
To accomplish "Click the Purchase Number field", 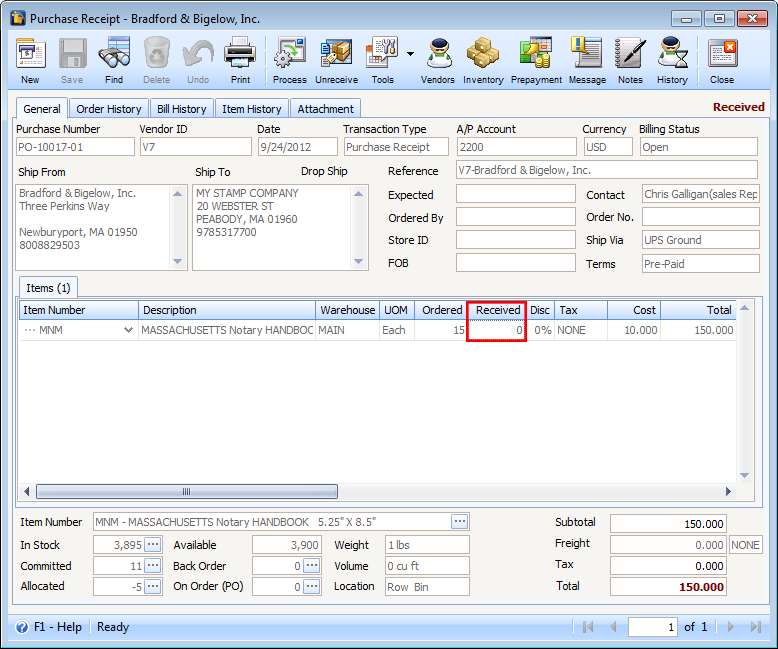I will (x=75, y=147).
